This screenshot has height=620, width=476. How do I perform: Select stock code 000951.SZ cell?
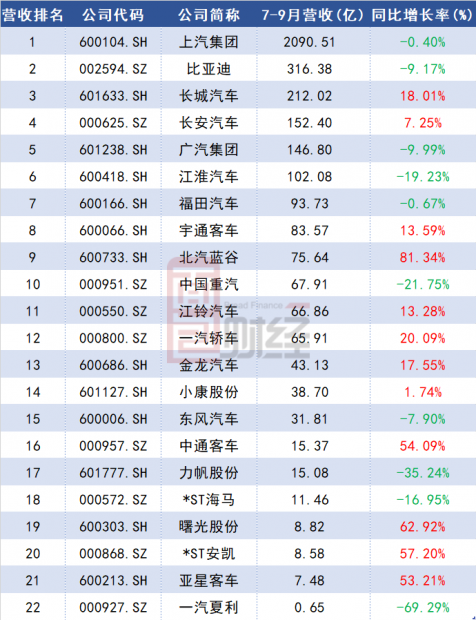113,284
